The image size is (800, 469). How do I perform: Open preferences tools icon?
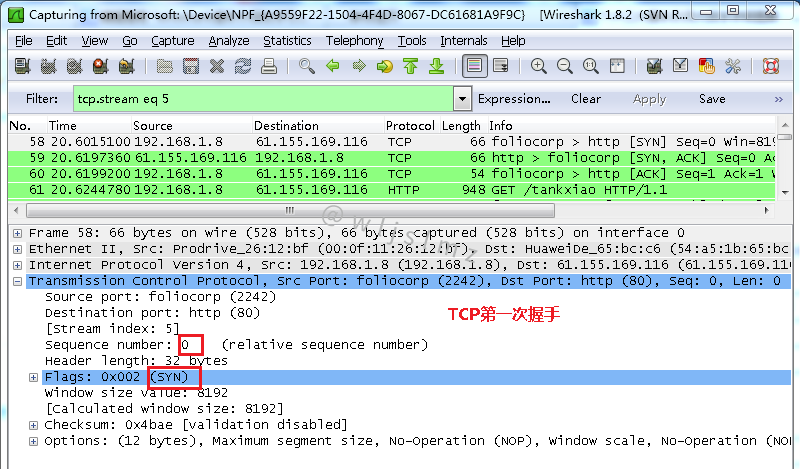(x=733, y=66)
